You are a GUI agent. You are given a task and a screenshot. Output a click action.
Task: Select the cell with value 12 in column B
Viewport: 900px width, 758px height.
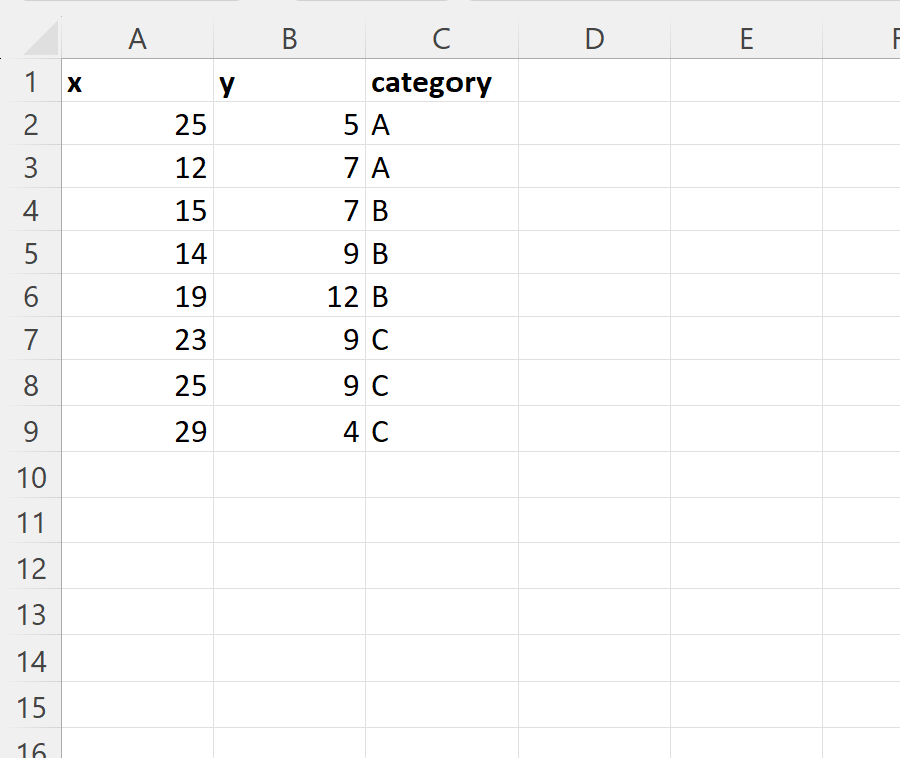(x=289, y=296)
